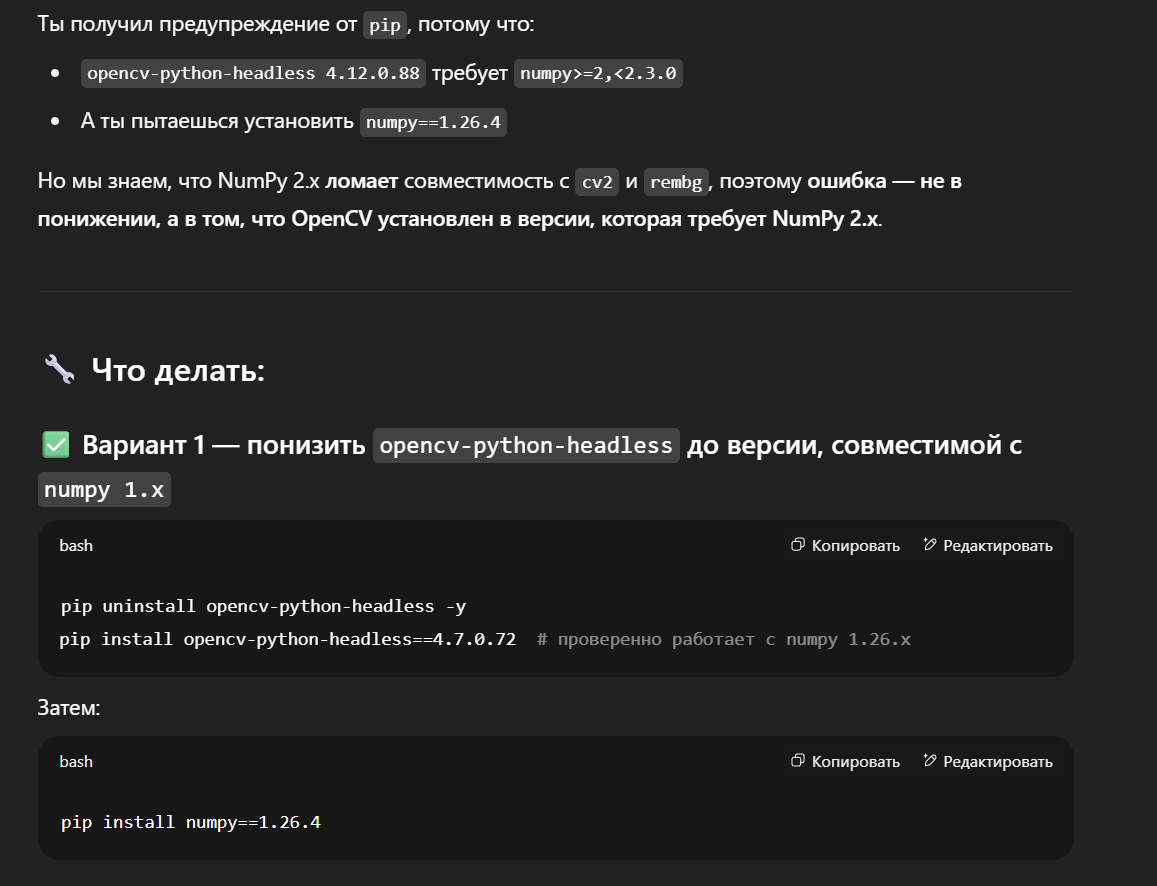Click the inline code 'rembg'
Image resolution: width=1157 pixels, height=886 pixels.
(676, 181)
